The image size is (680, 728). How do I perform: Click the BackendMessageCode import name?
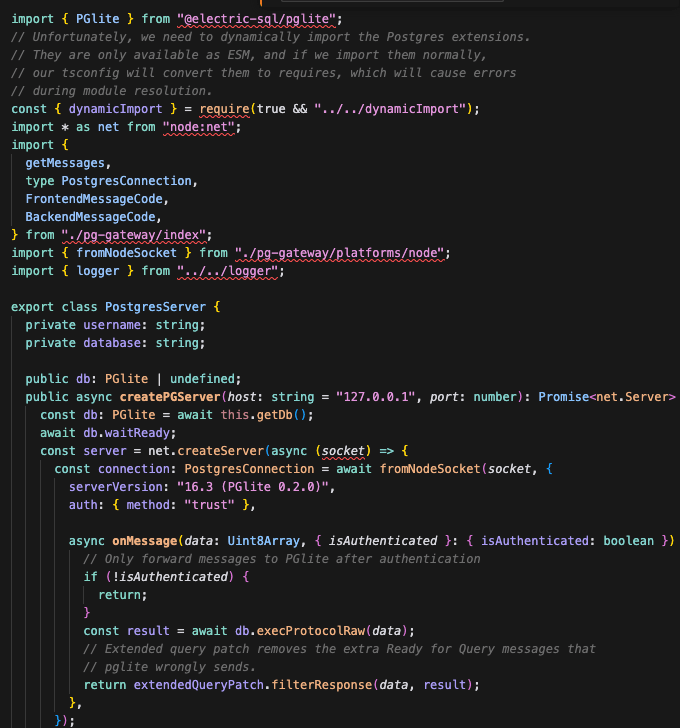click(91, 217)
